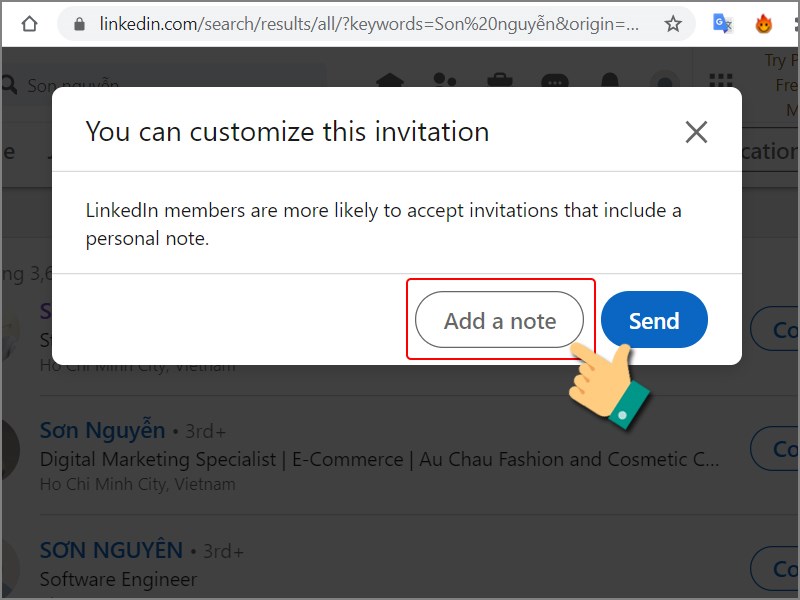
Task: Open the profile avatar Me menu
Action: point(664,81)
